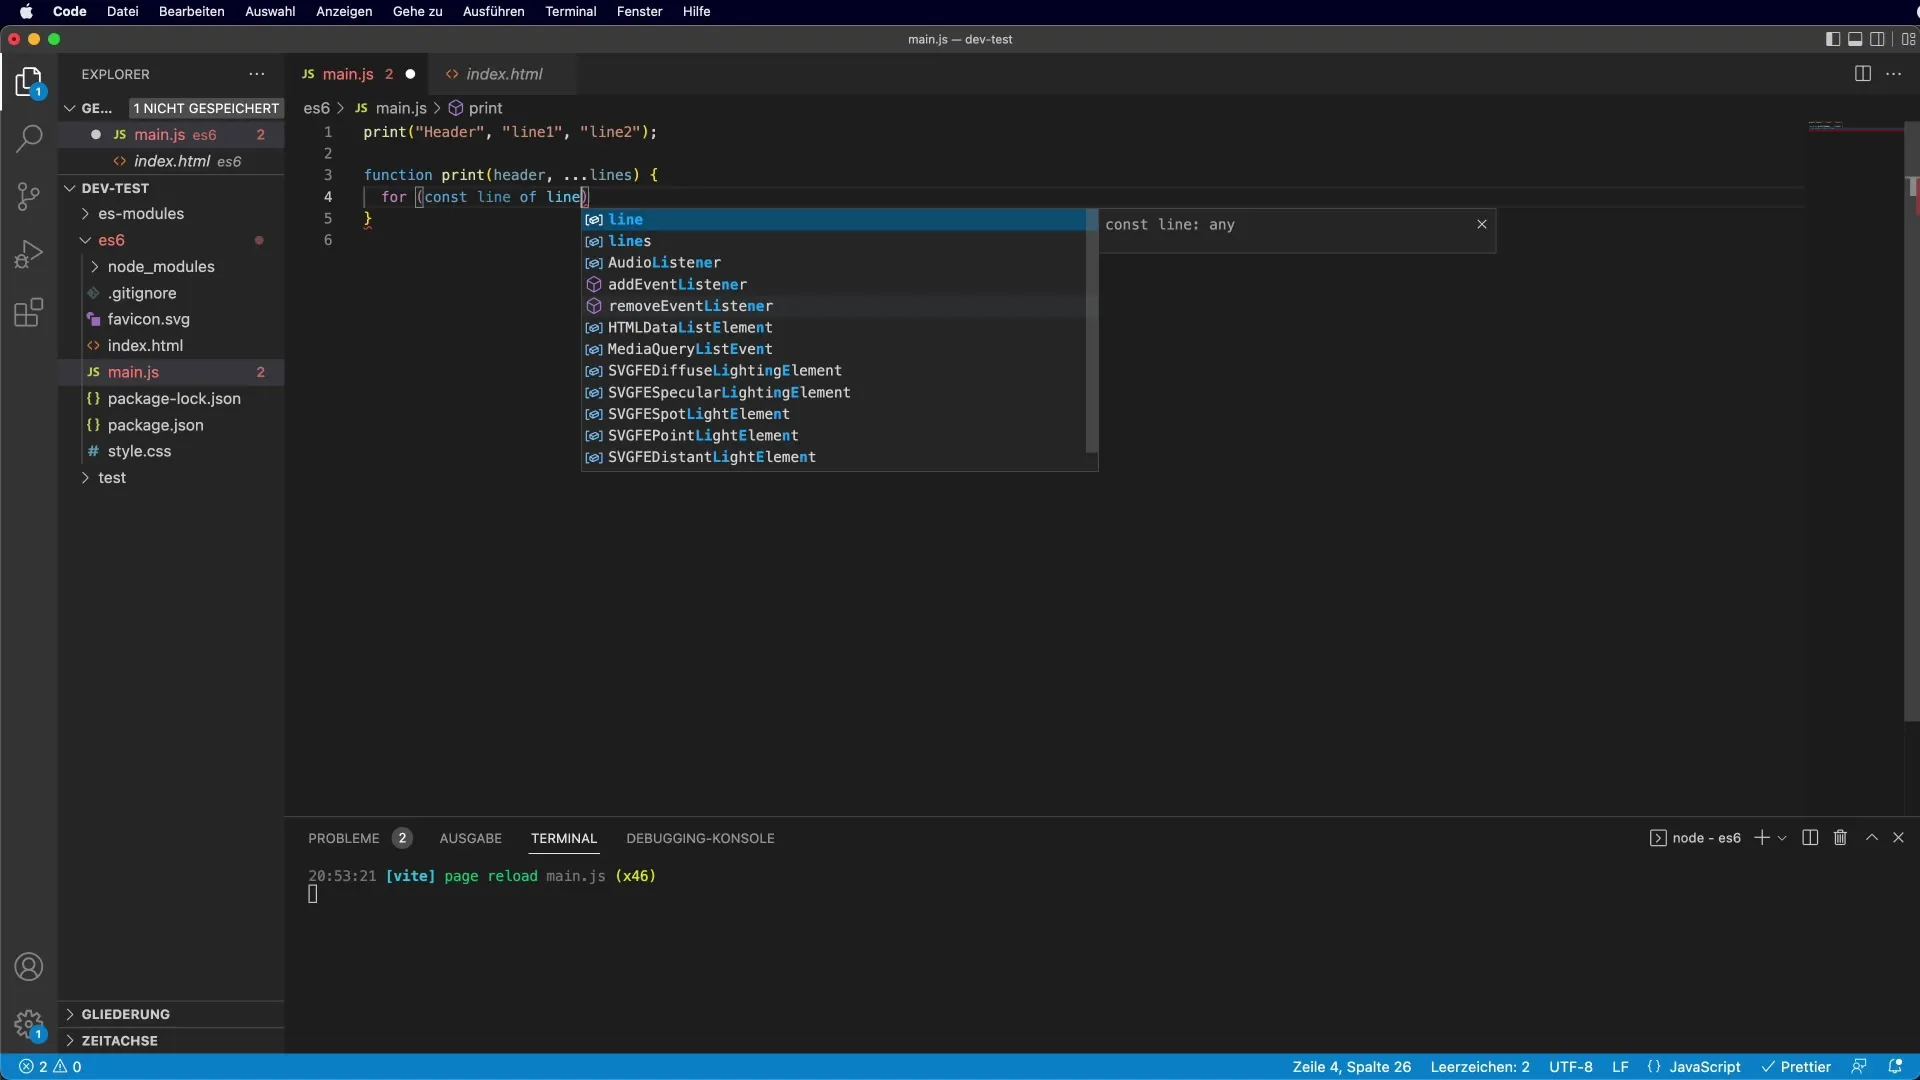
Task: Open the Manage gear icon
Action: tap(29, 1025)
